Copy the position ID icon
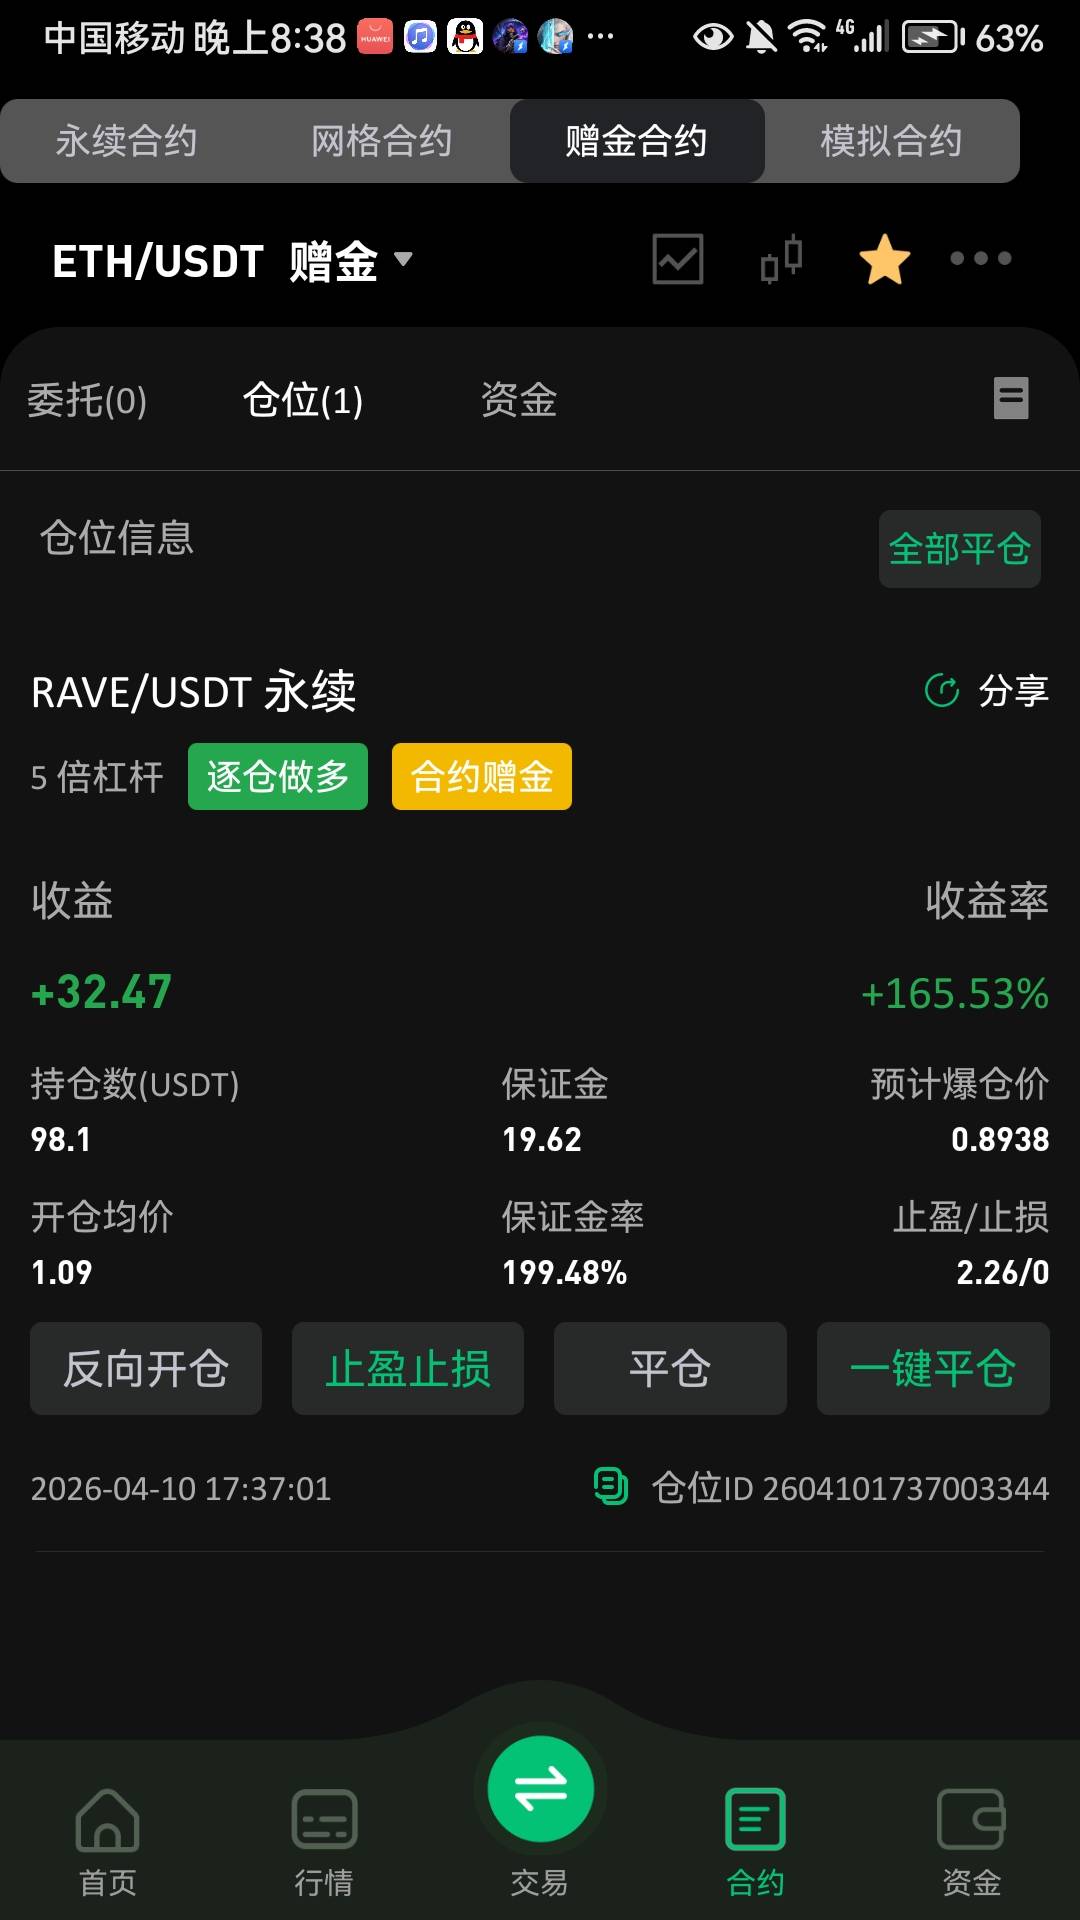The height and width of the screenshot is (1920, 1080). (x=611, y=1486)
